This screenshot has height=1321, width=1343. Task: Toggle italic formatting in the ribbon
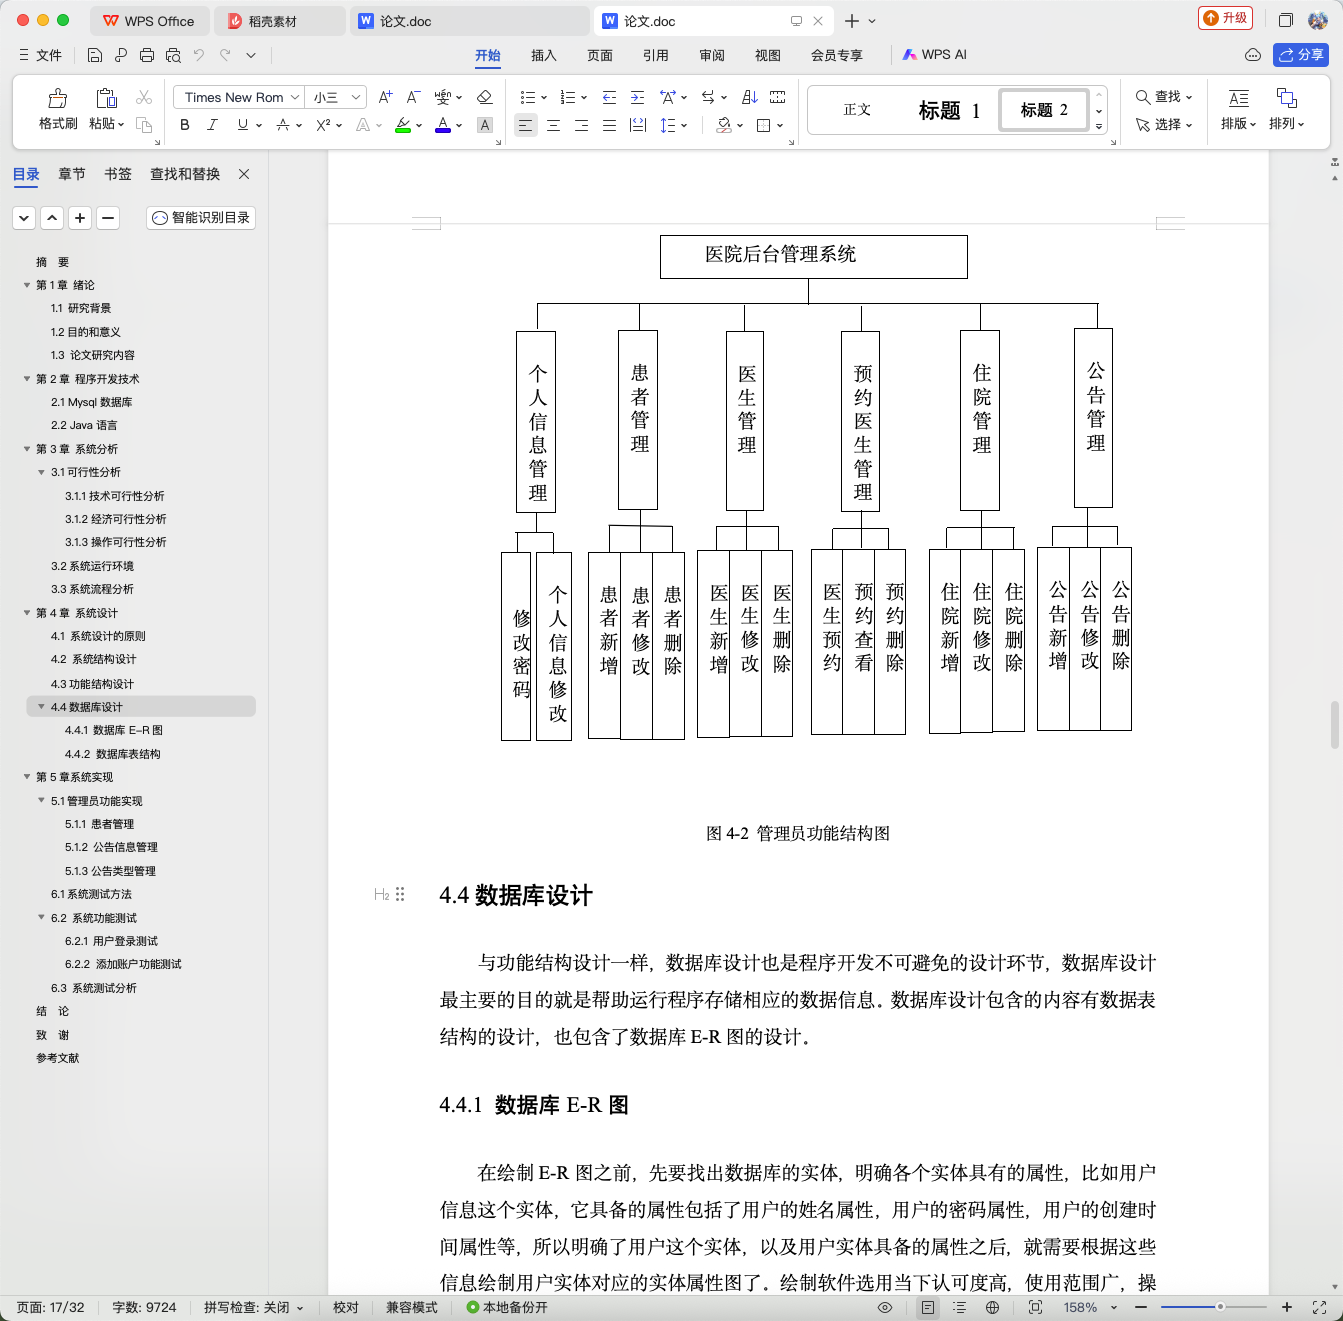point(212,125)
